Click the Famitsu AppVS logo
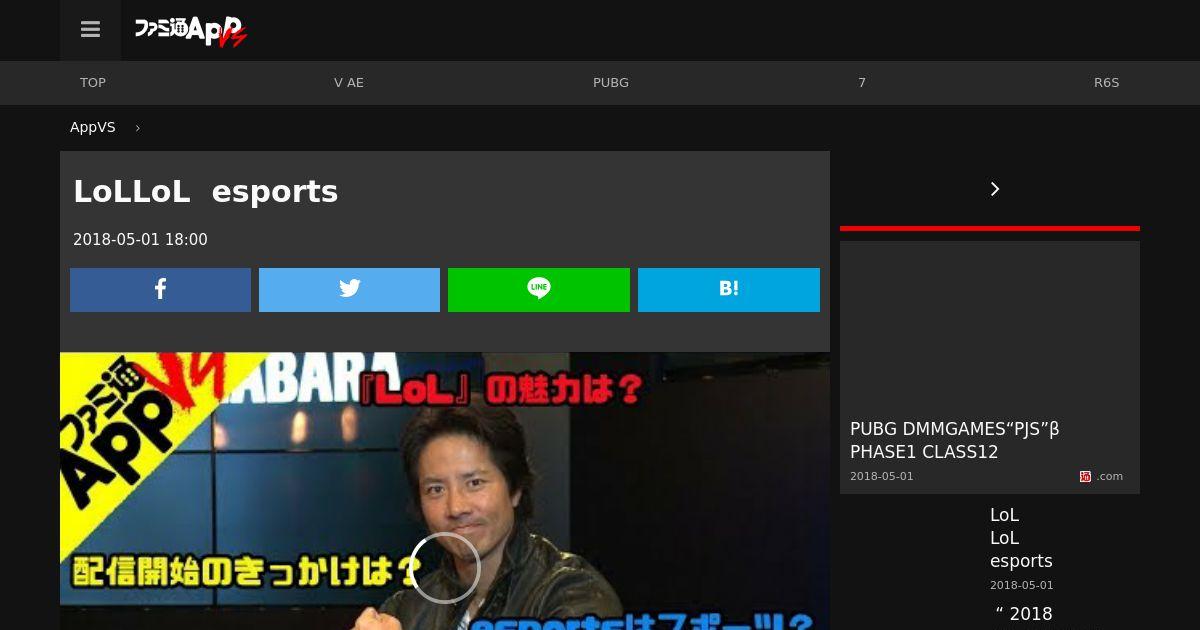This screenshot has height=630, width=1200. [x=190, y=31]
